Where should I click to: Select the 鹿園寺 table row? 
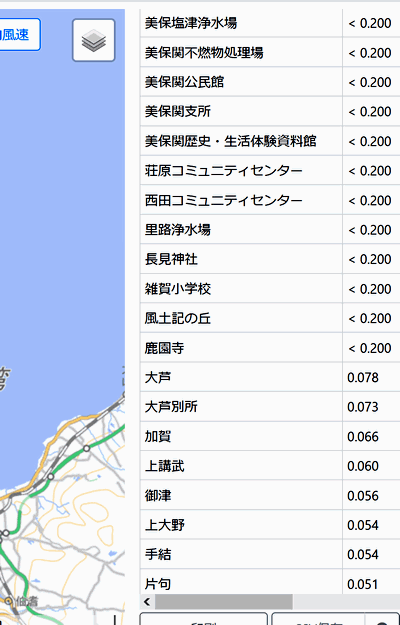click(x=270, y=348)
